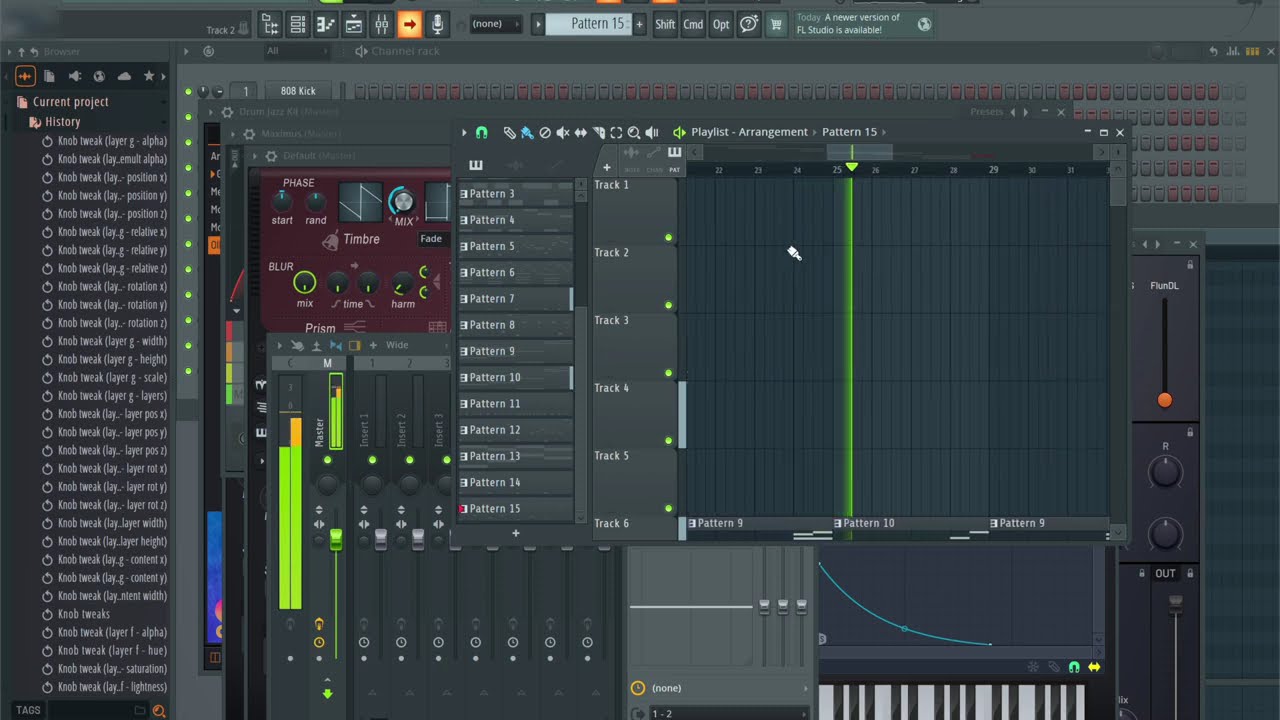Click Pattern 15 in Playlist title breadcrumb
Viewport: 1280px width, 720px height.
click(x=849, y=132)
